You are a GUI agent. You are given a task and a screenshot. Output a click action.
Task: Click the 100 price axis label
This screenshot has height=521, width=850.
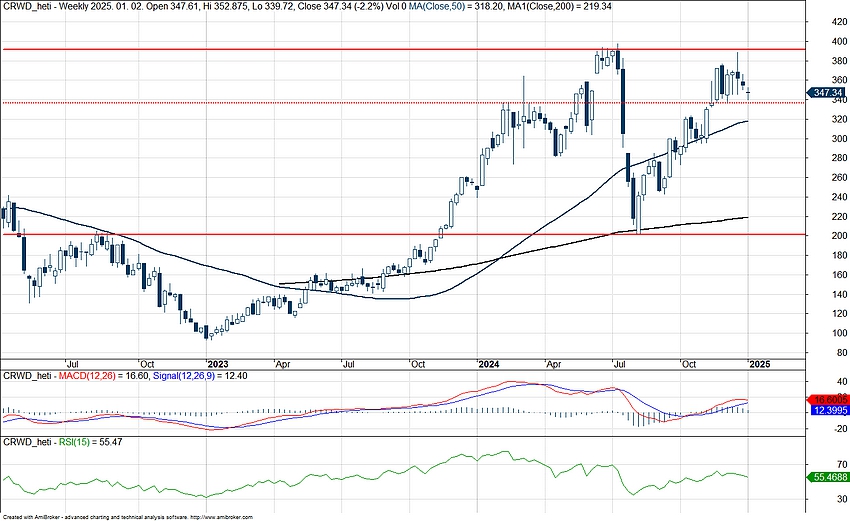tap(839, 333)
